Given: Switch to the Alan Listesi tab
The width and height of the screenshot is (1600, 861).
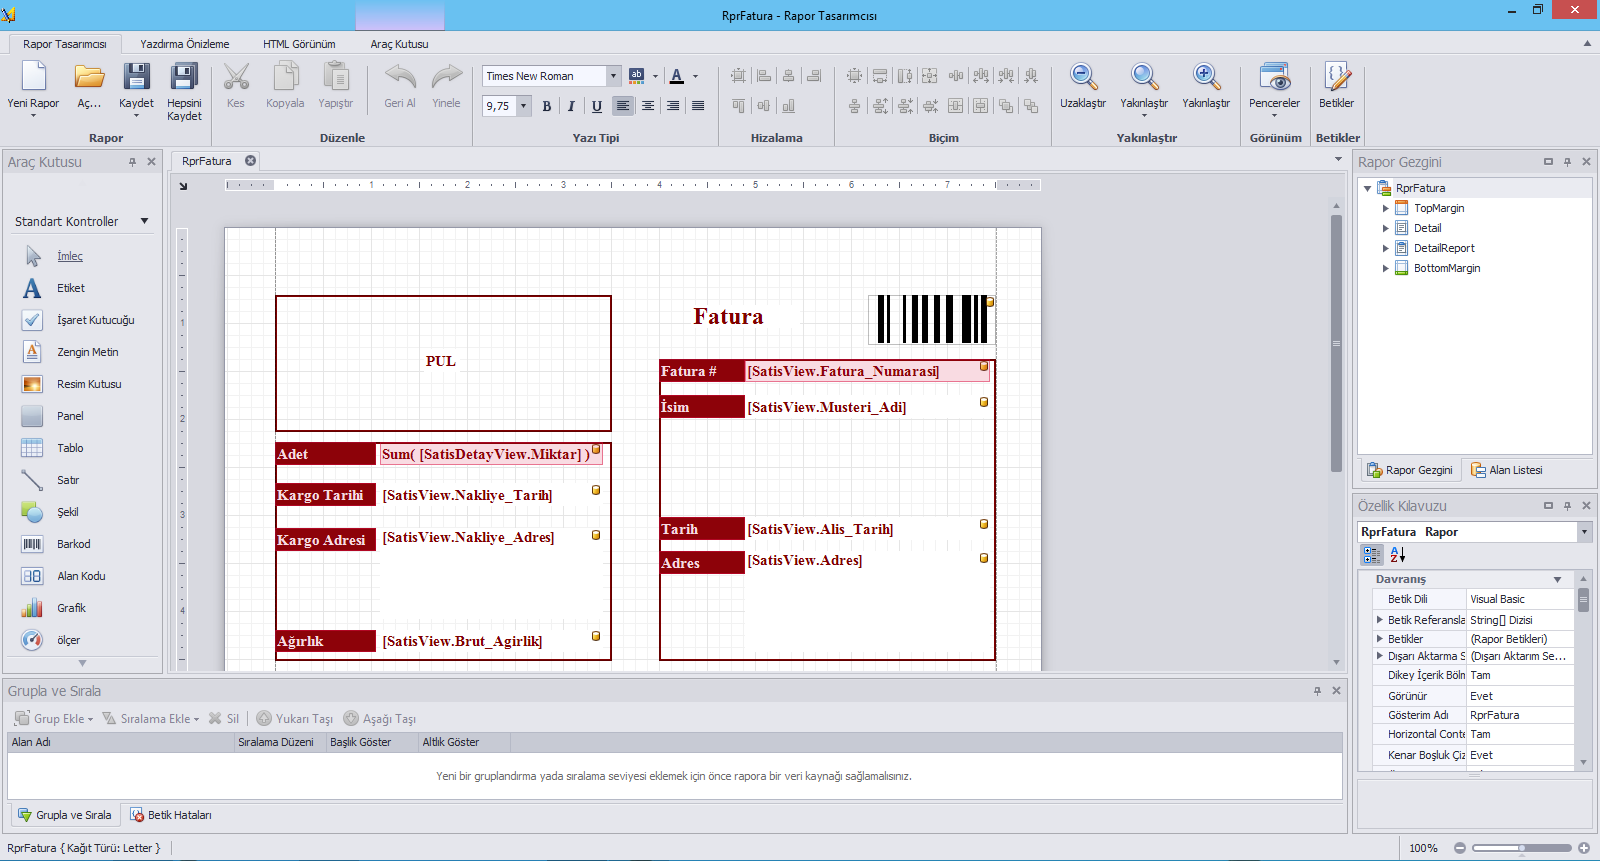Looking at the screenshot, I should pyautogui.click(x=1507, y=470).
